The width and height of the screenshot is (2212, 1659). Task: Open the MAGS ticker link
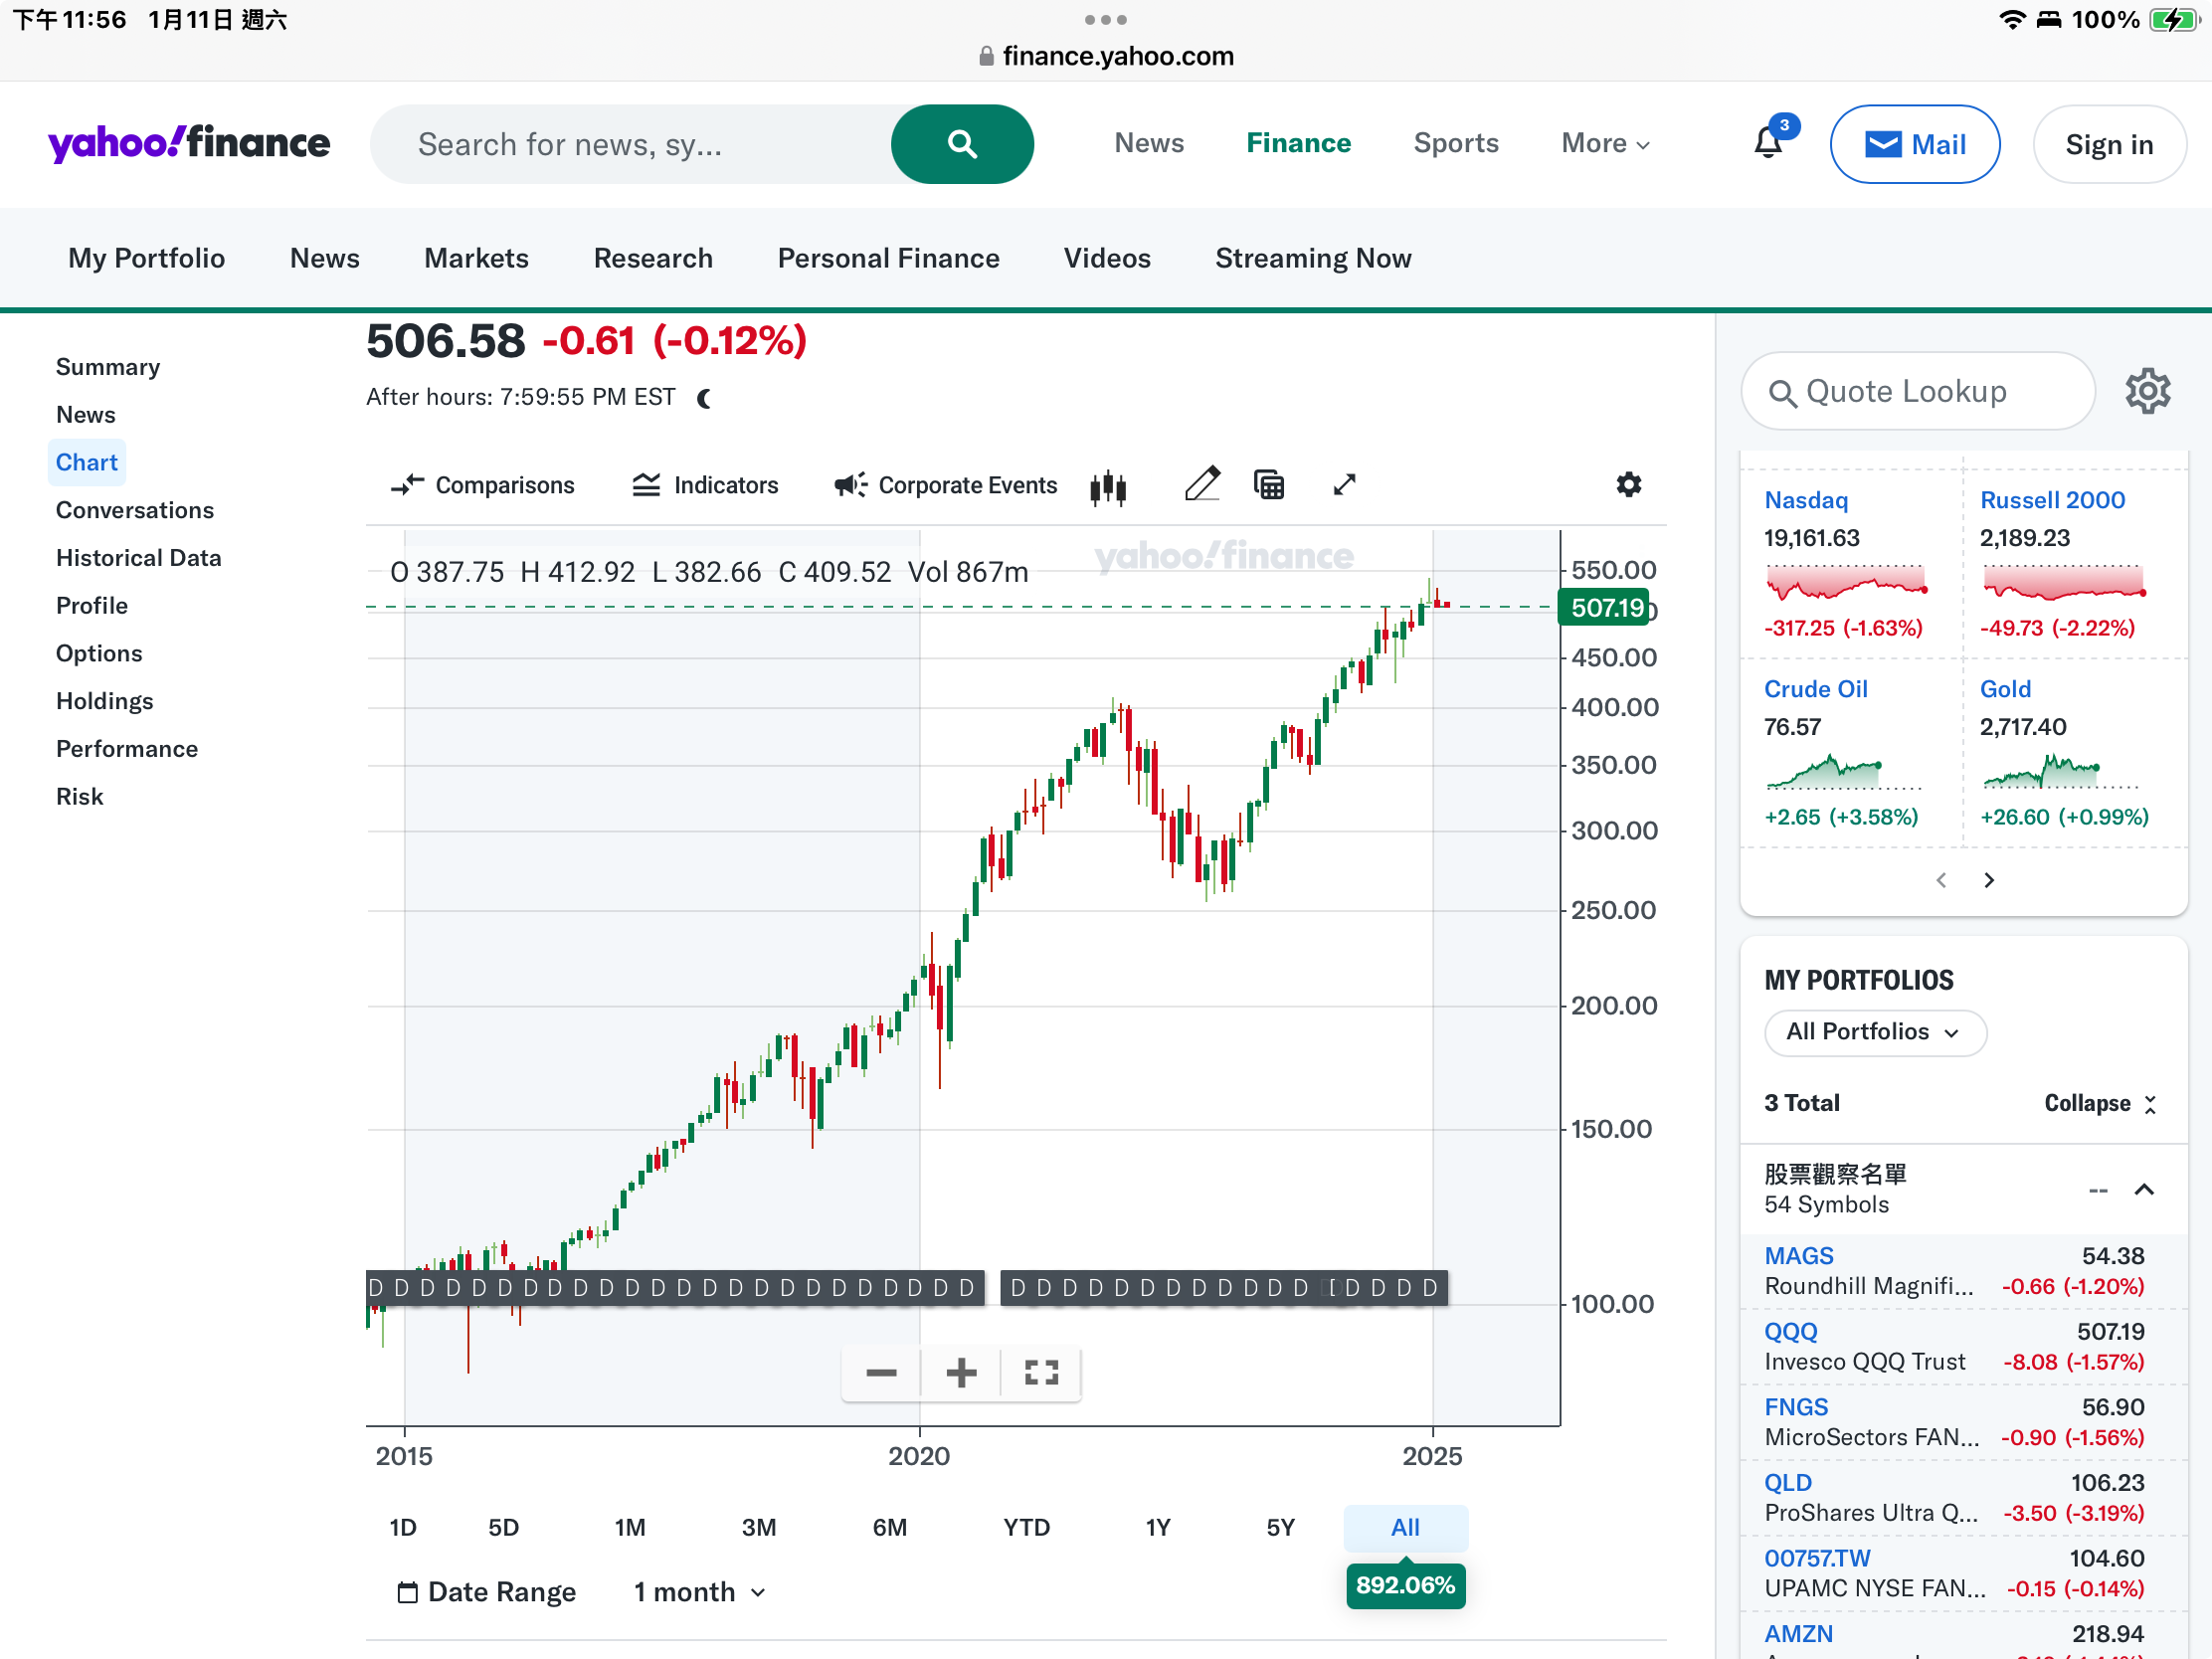pyautogui.click(x=1798, y=1256)
